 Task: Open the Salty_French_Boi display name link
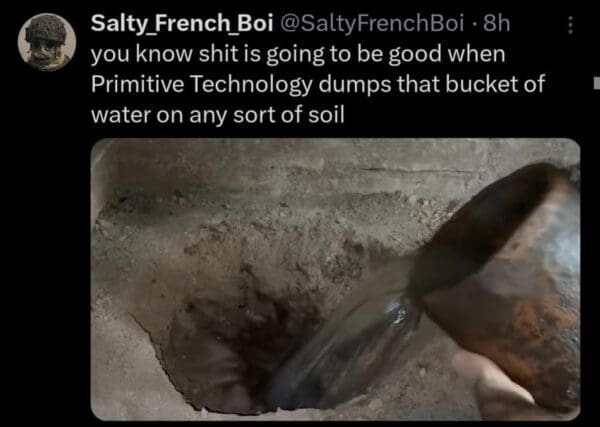[x=182, y=24]
